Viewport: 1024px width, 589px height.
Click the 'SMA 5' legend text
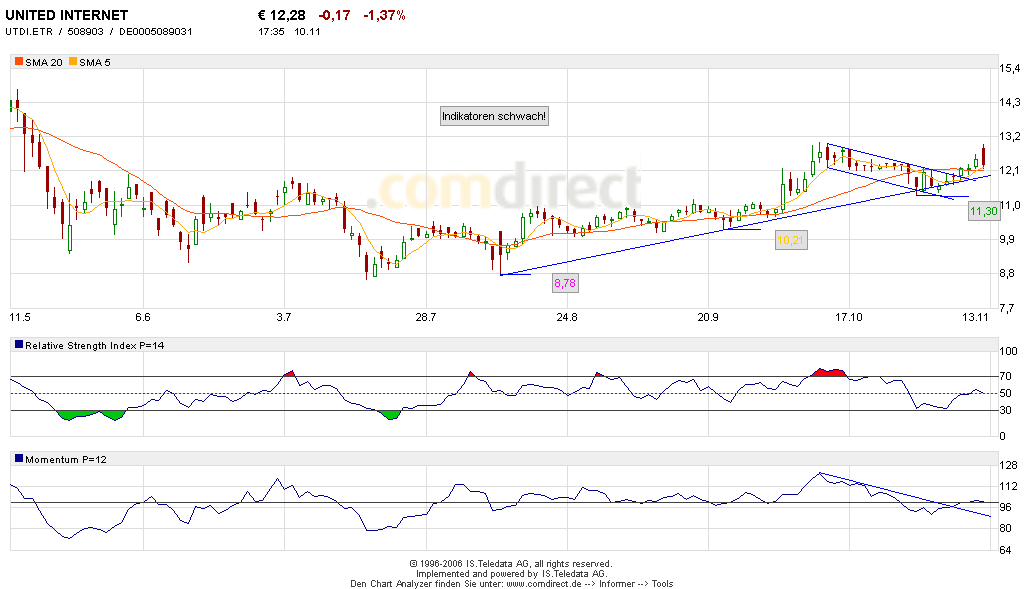coord(95,63)
